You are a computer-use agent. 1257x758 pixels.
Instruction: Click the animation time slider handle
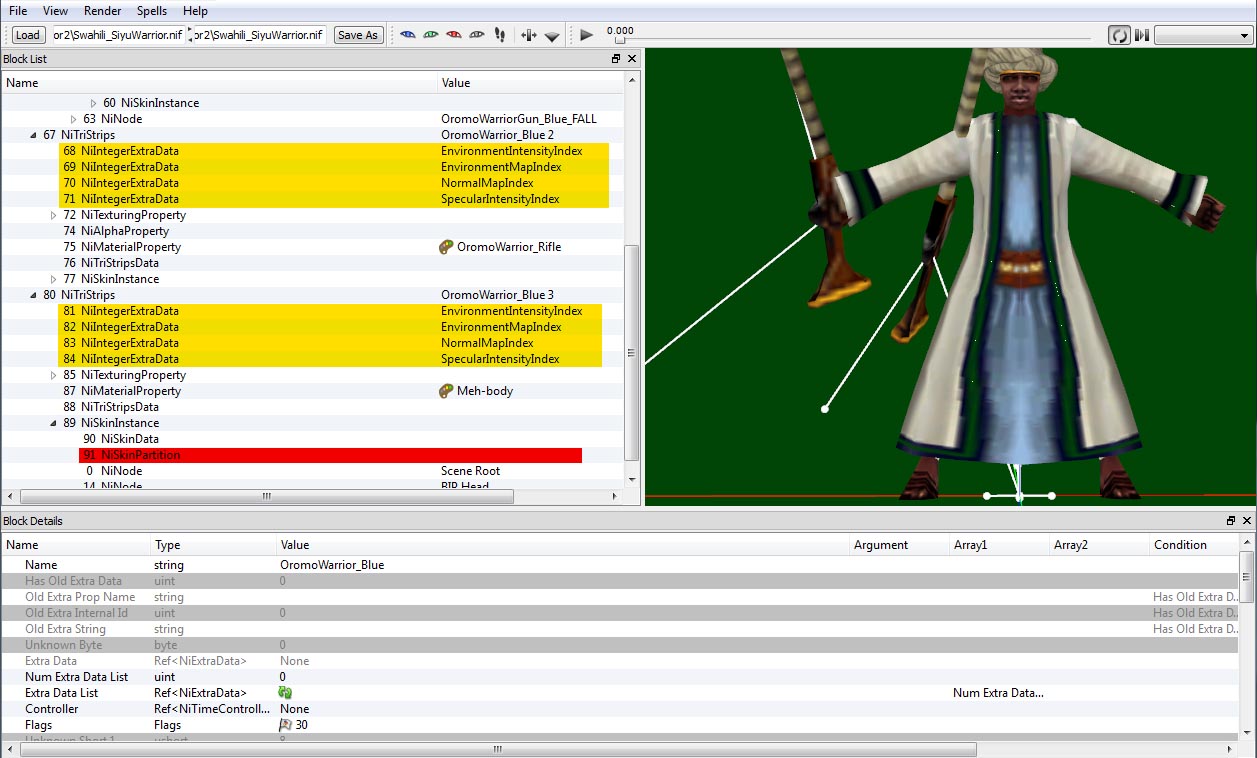click(x=620, y=40)
